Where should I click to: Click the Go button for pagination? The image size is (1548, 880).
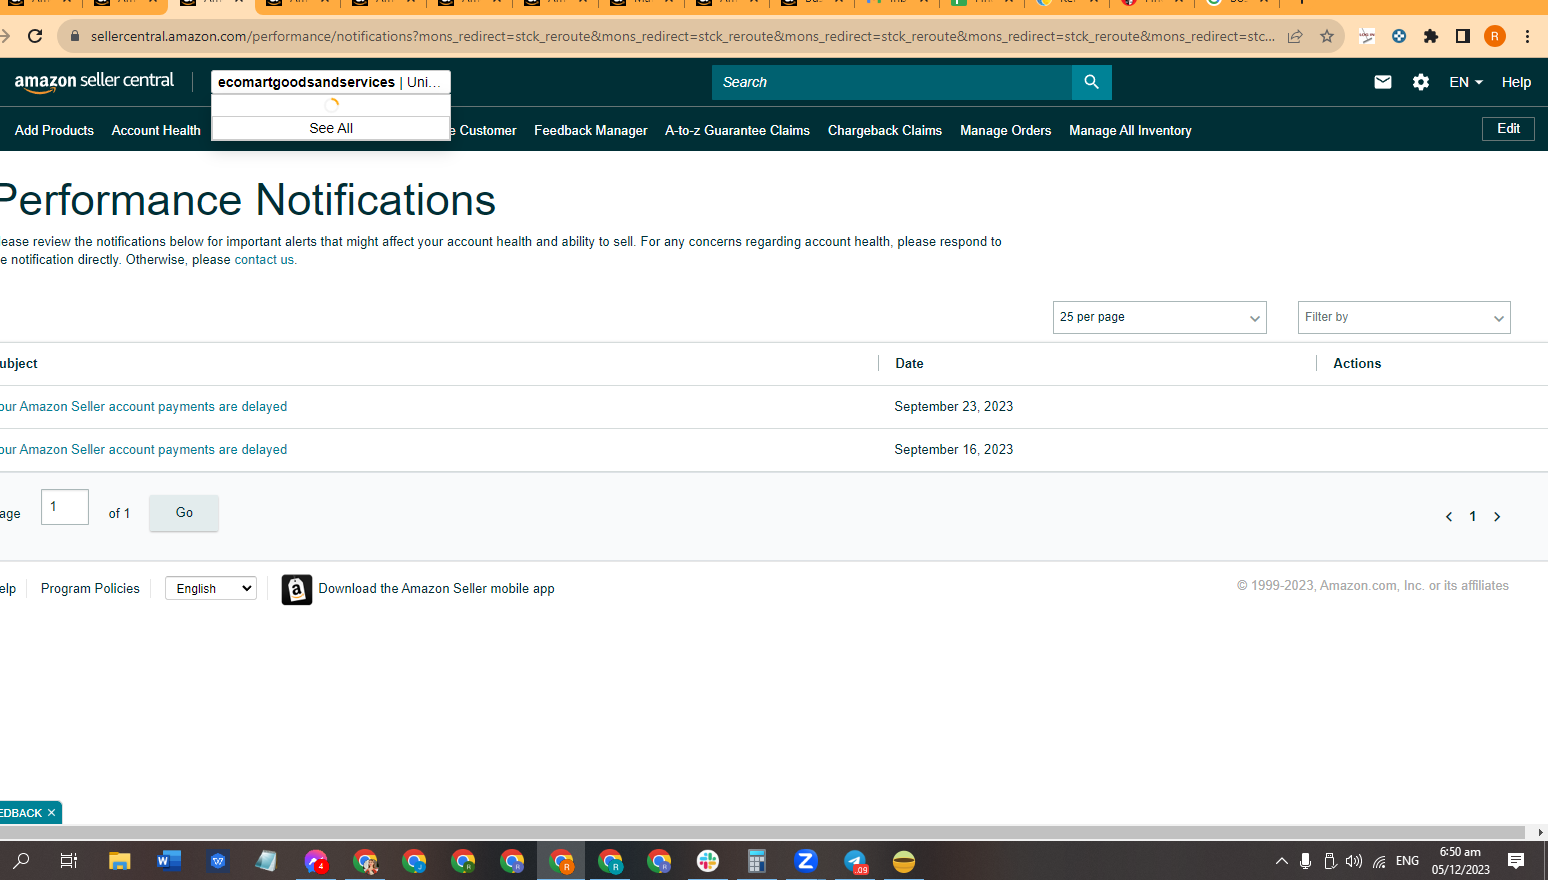[x=184, y=513]
